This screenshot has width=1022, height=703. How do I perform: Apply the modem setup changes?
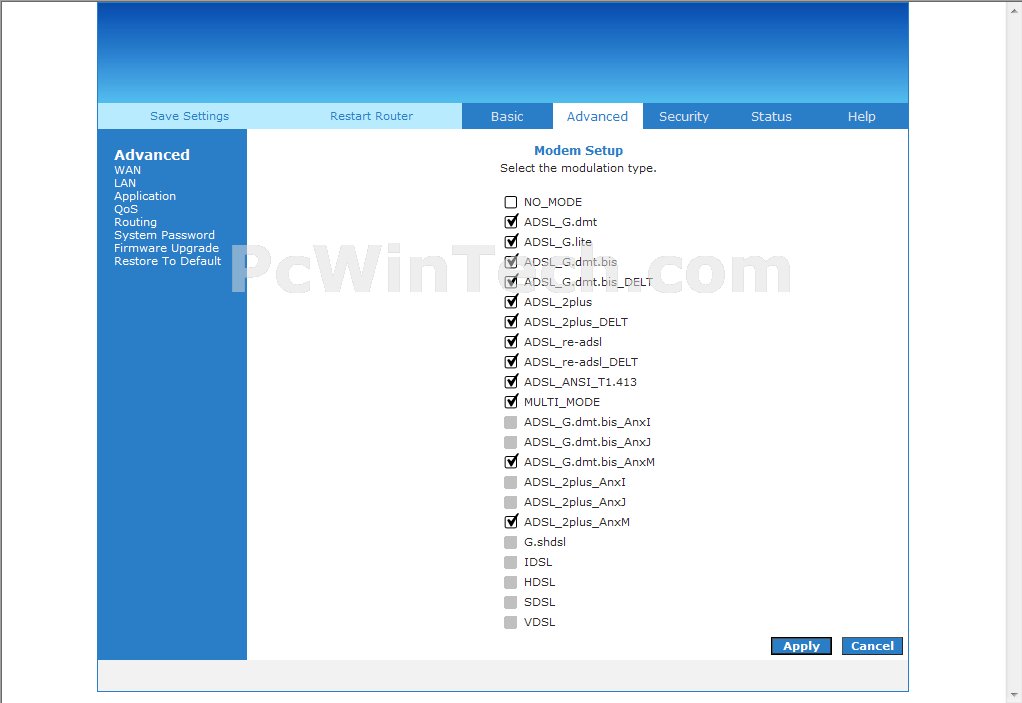pos(801,646)
